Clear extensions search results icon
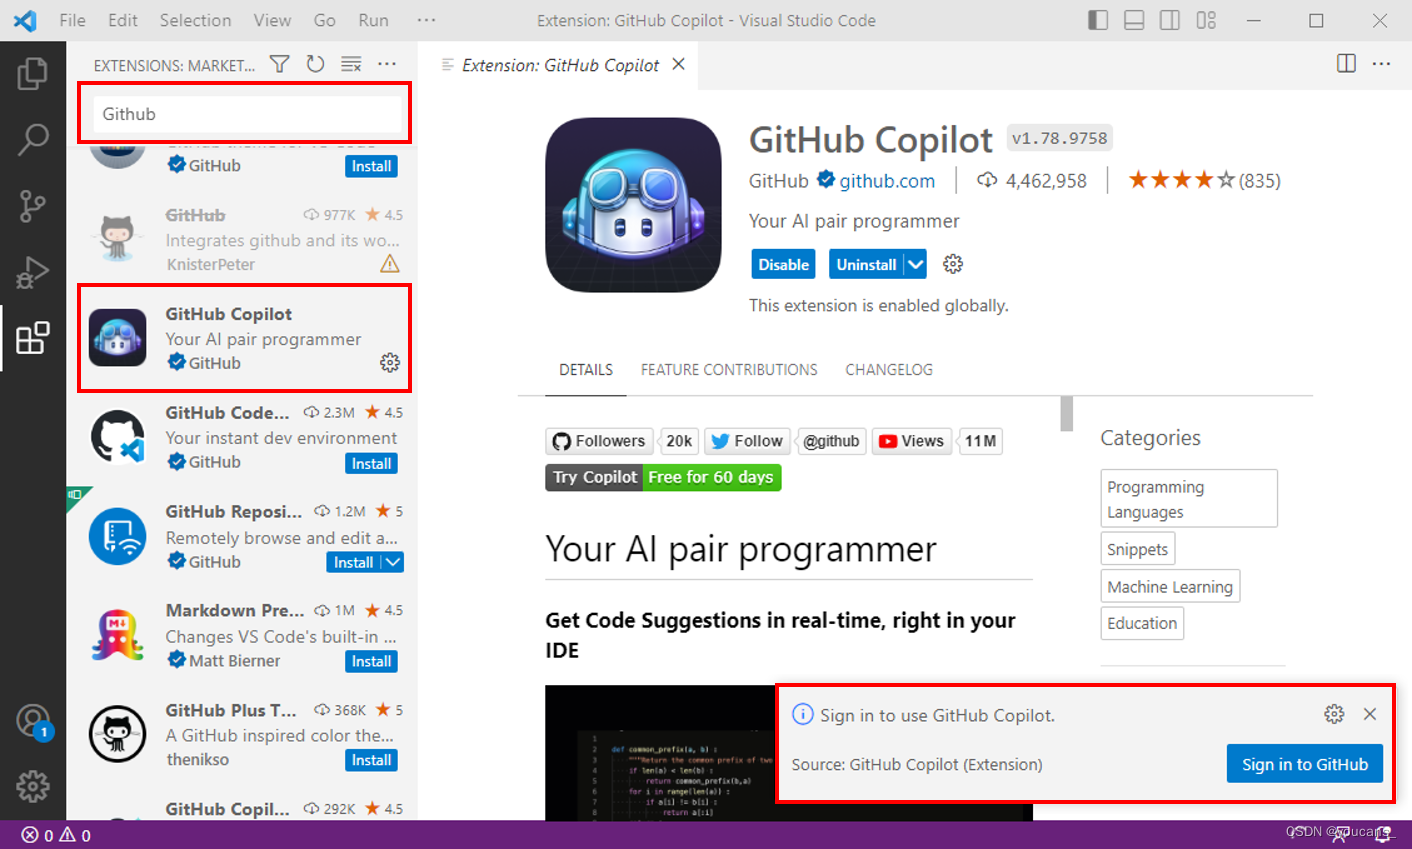The image size is (1412, 849). coord(351,65)
